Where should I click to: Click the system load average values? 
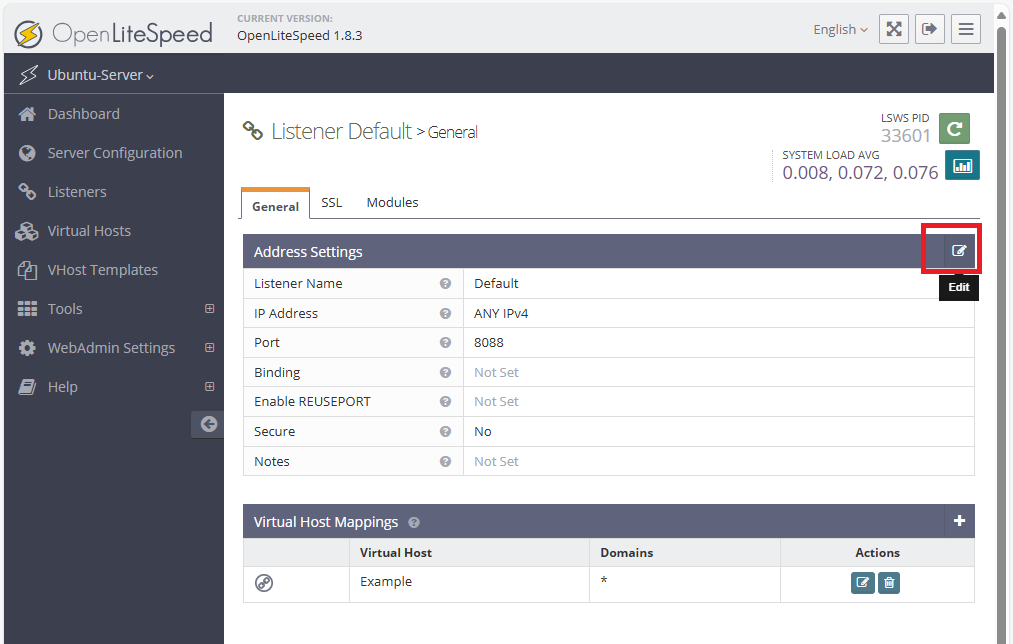(860, 173)
